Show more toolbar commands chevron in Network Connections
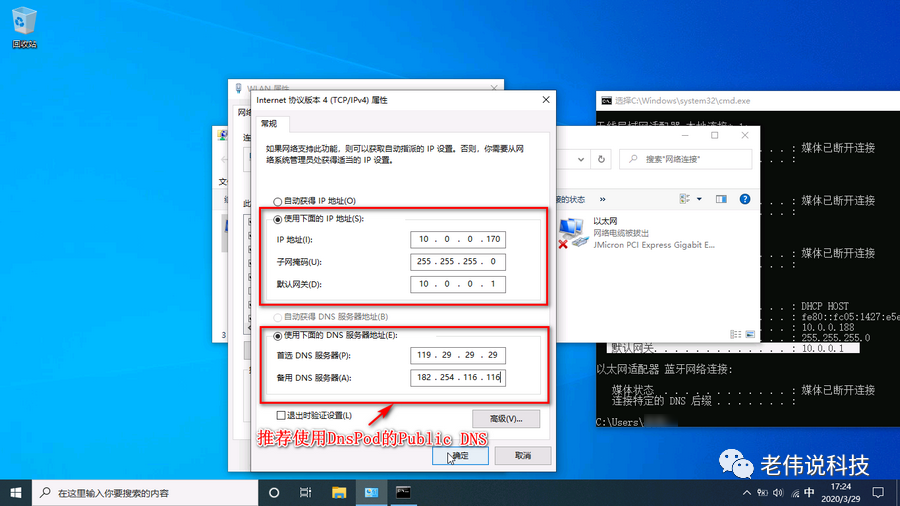This screenshot has width=900, height=506. coord(602,199)
